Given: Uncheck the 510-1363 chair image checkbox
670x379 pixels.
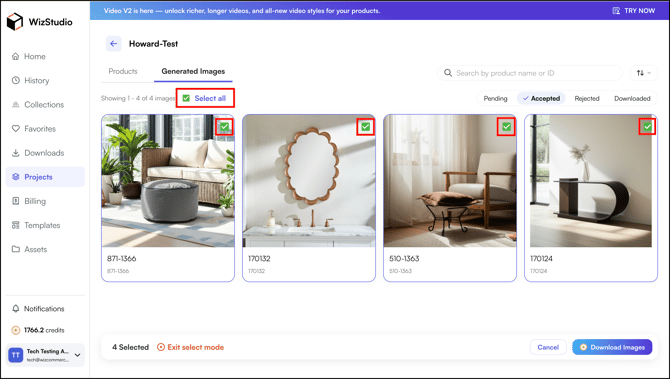Looking at the screenshot, I should pyautogui.click(x=506, y=126).
